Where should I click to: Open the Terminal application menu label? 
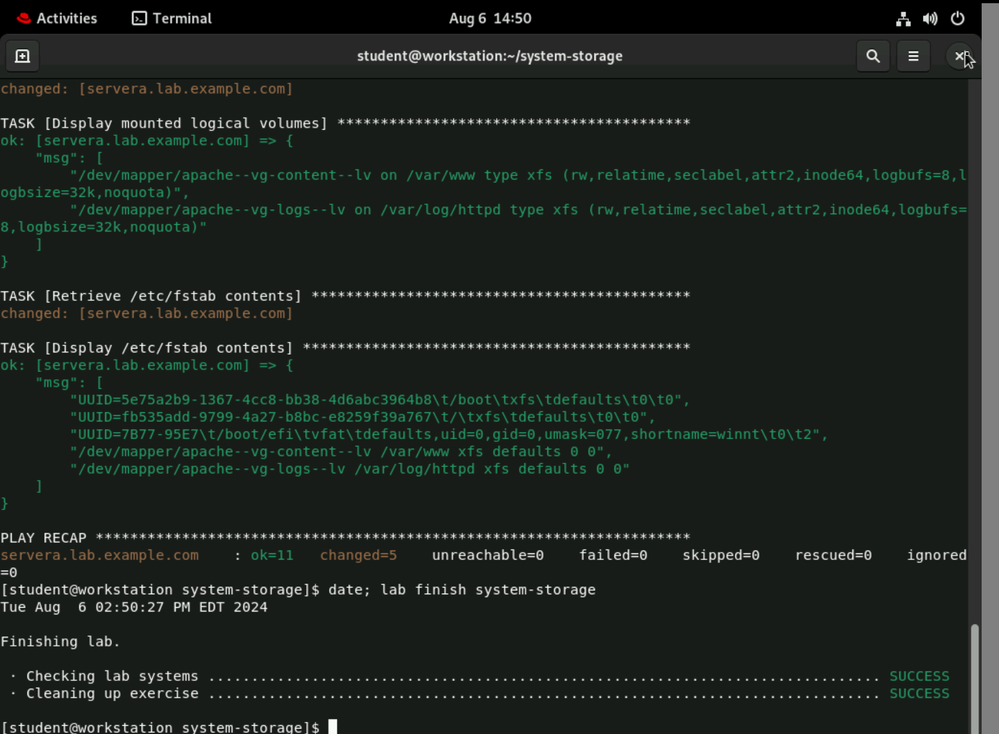182,18
